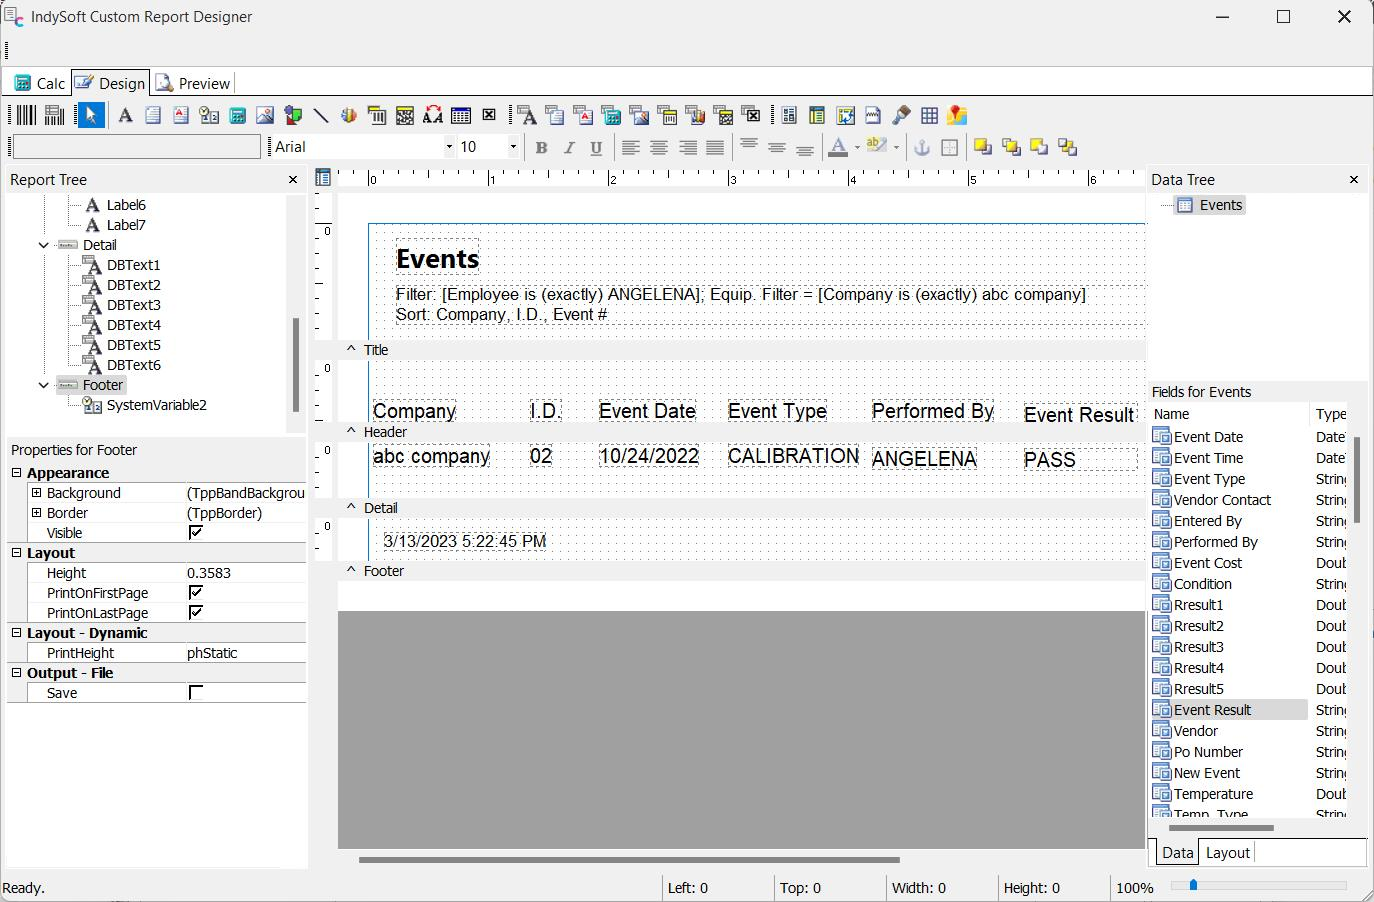Image resolution: width=1374 pixels, height=902 pixels.
Task: Enable the Save checkbox under Output
Action: pos(196,692)
